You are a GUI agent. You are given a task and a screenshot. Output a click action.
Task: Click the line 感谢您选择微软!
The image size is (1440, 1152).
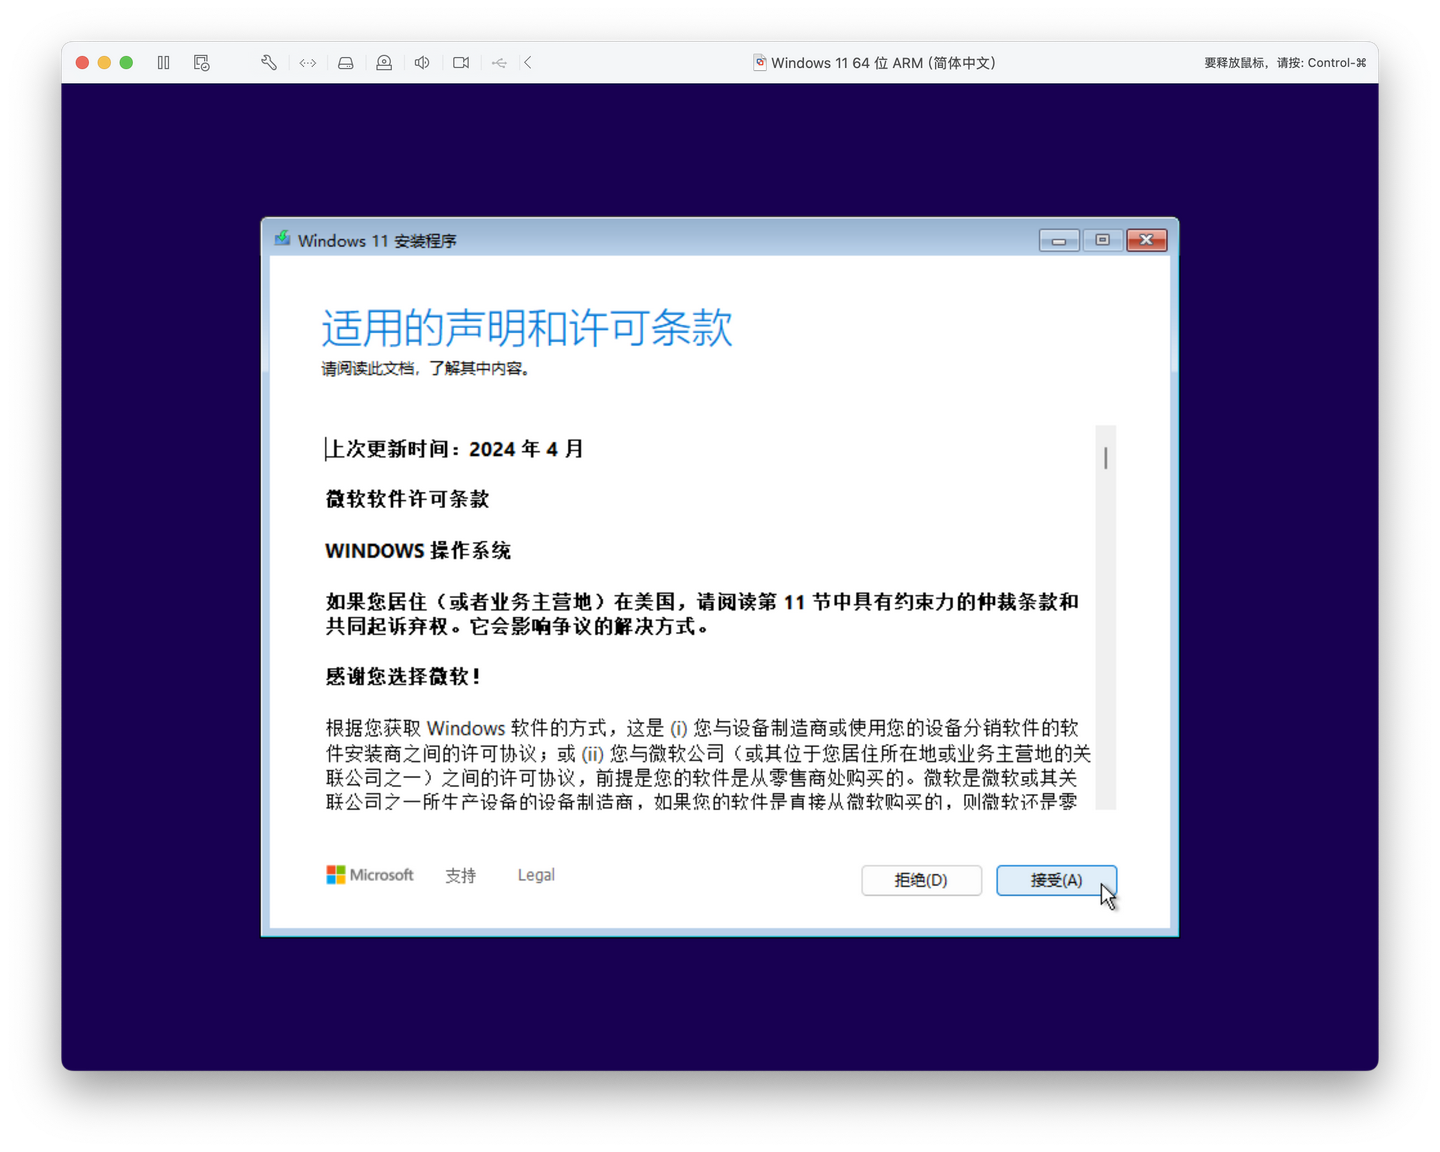pos(403,677)
